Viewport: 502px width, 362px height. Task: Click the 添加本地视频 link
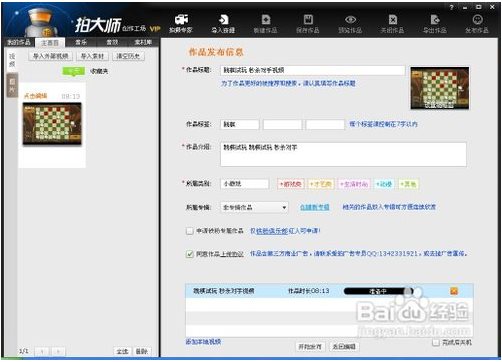click(203, 342)
